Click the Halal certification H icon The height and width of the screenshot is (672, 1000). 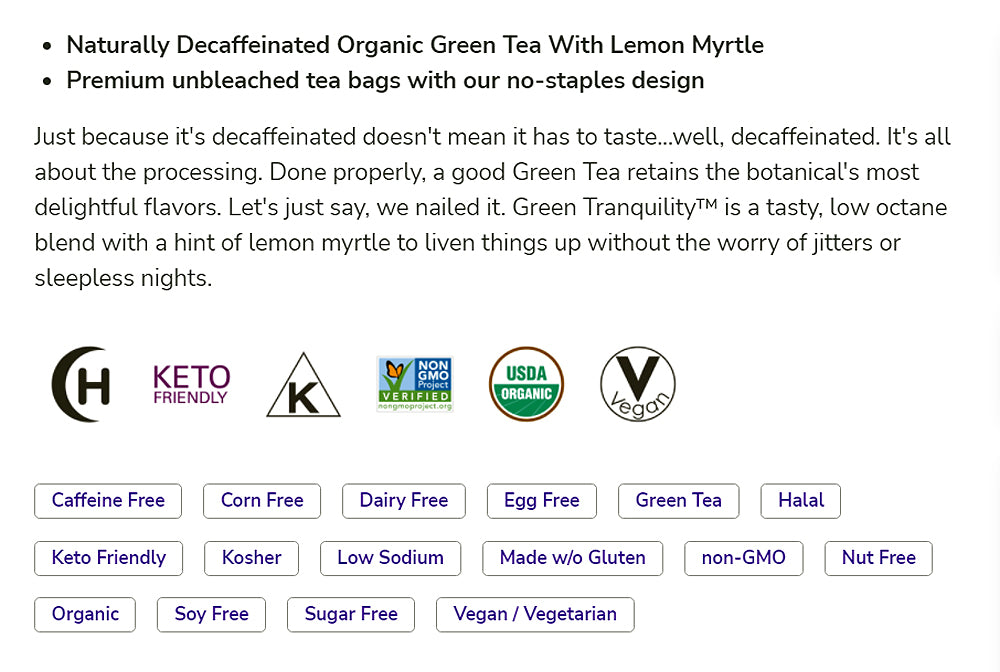pyautogui.click(x=81, y=385)
